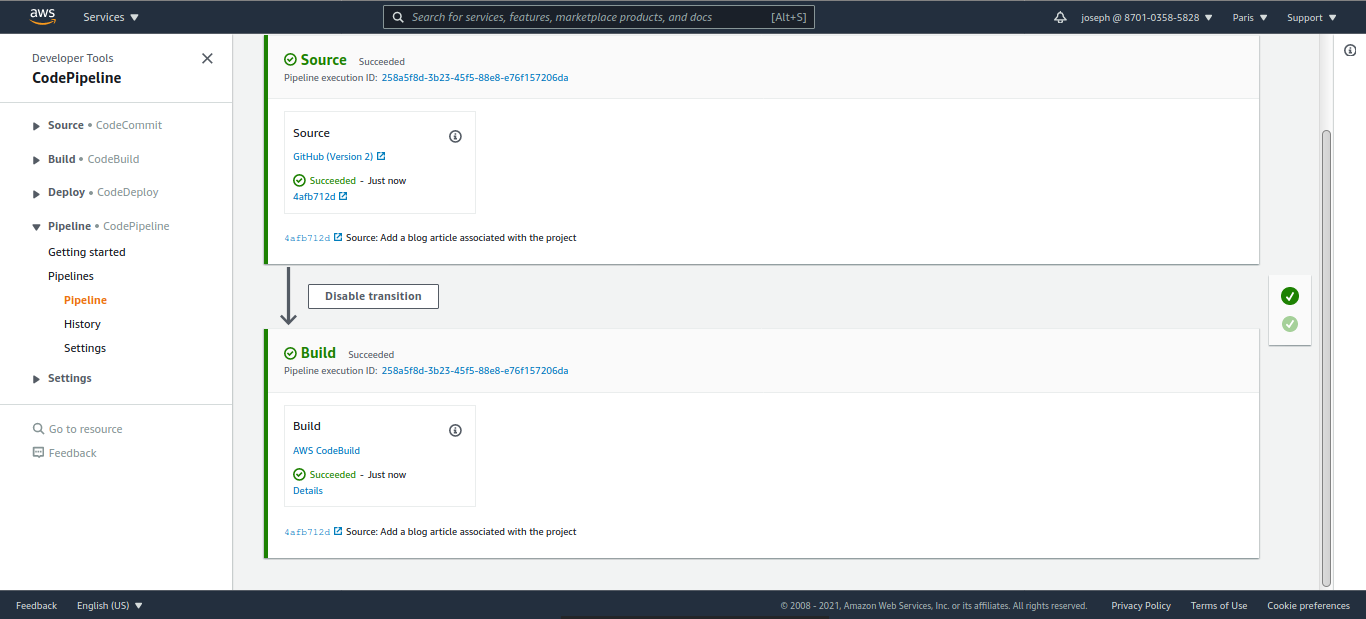Open the notifications bell icon
Screen dimensions: 1366x619
[x=1060, y=17]
